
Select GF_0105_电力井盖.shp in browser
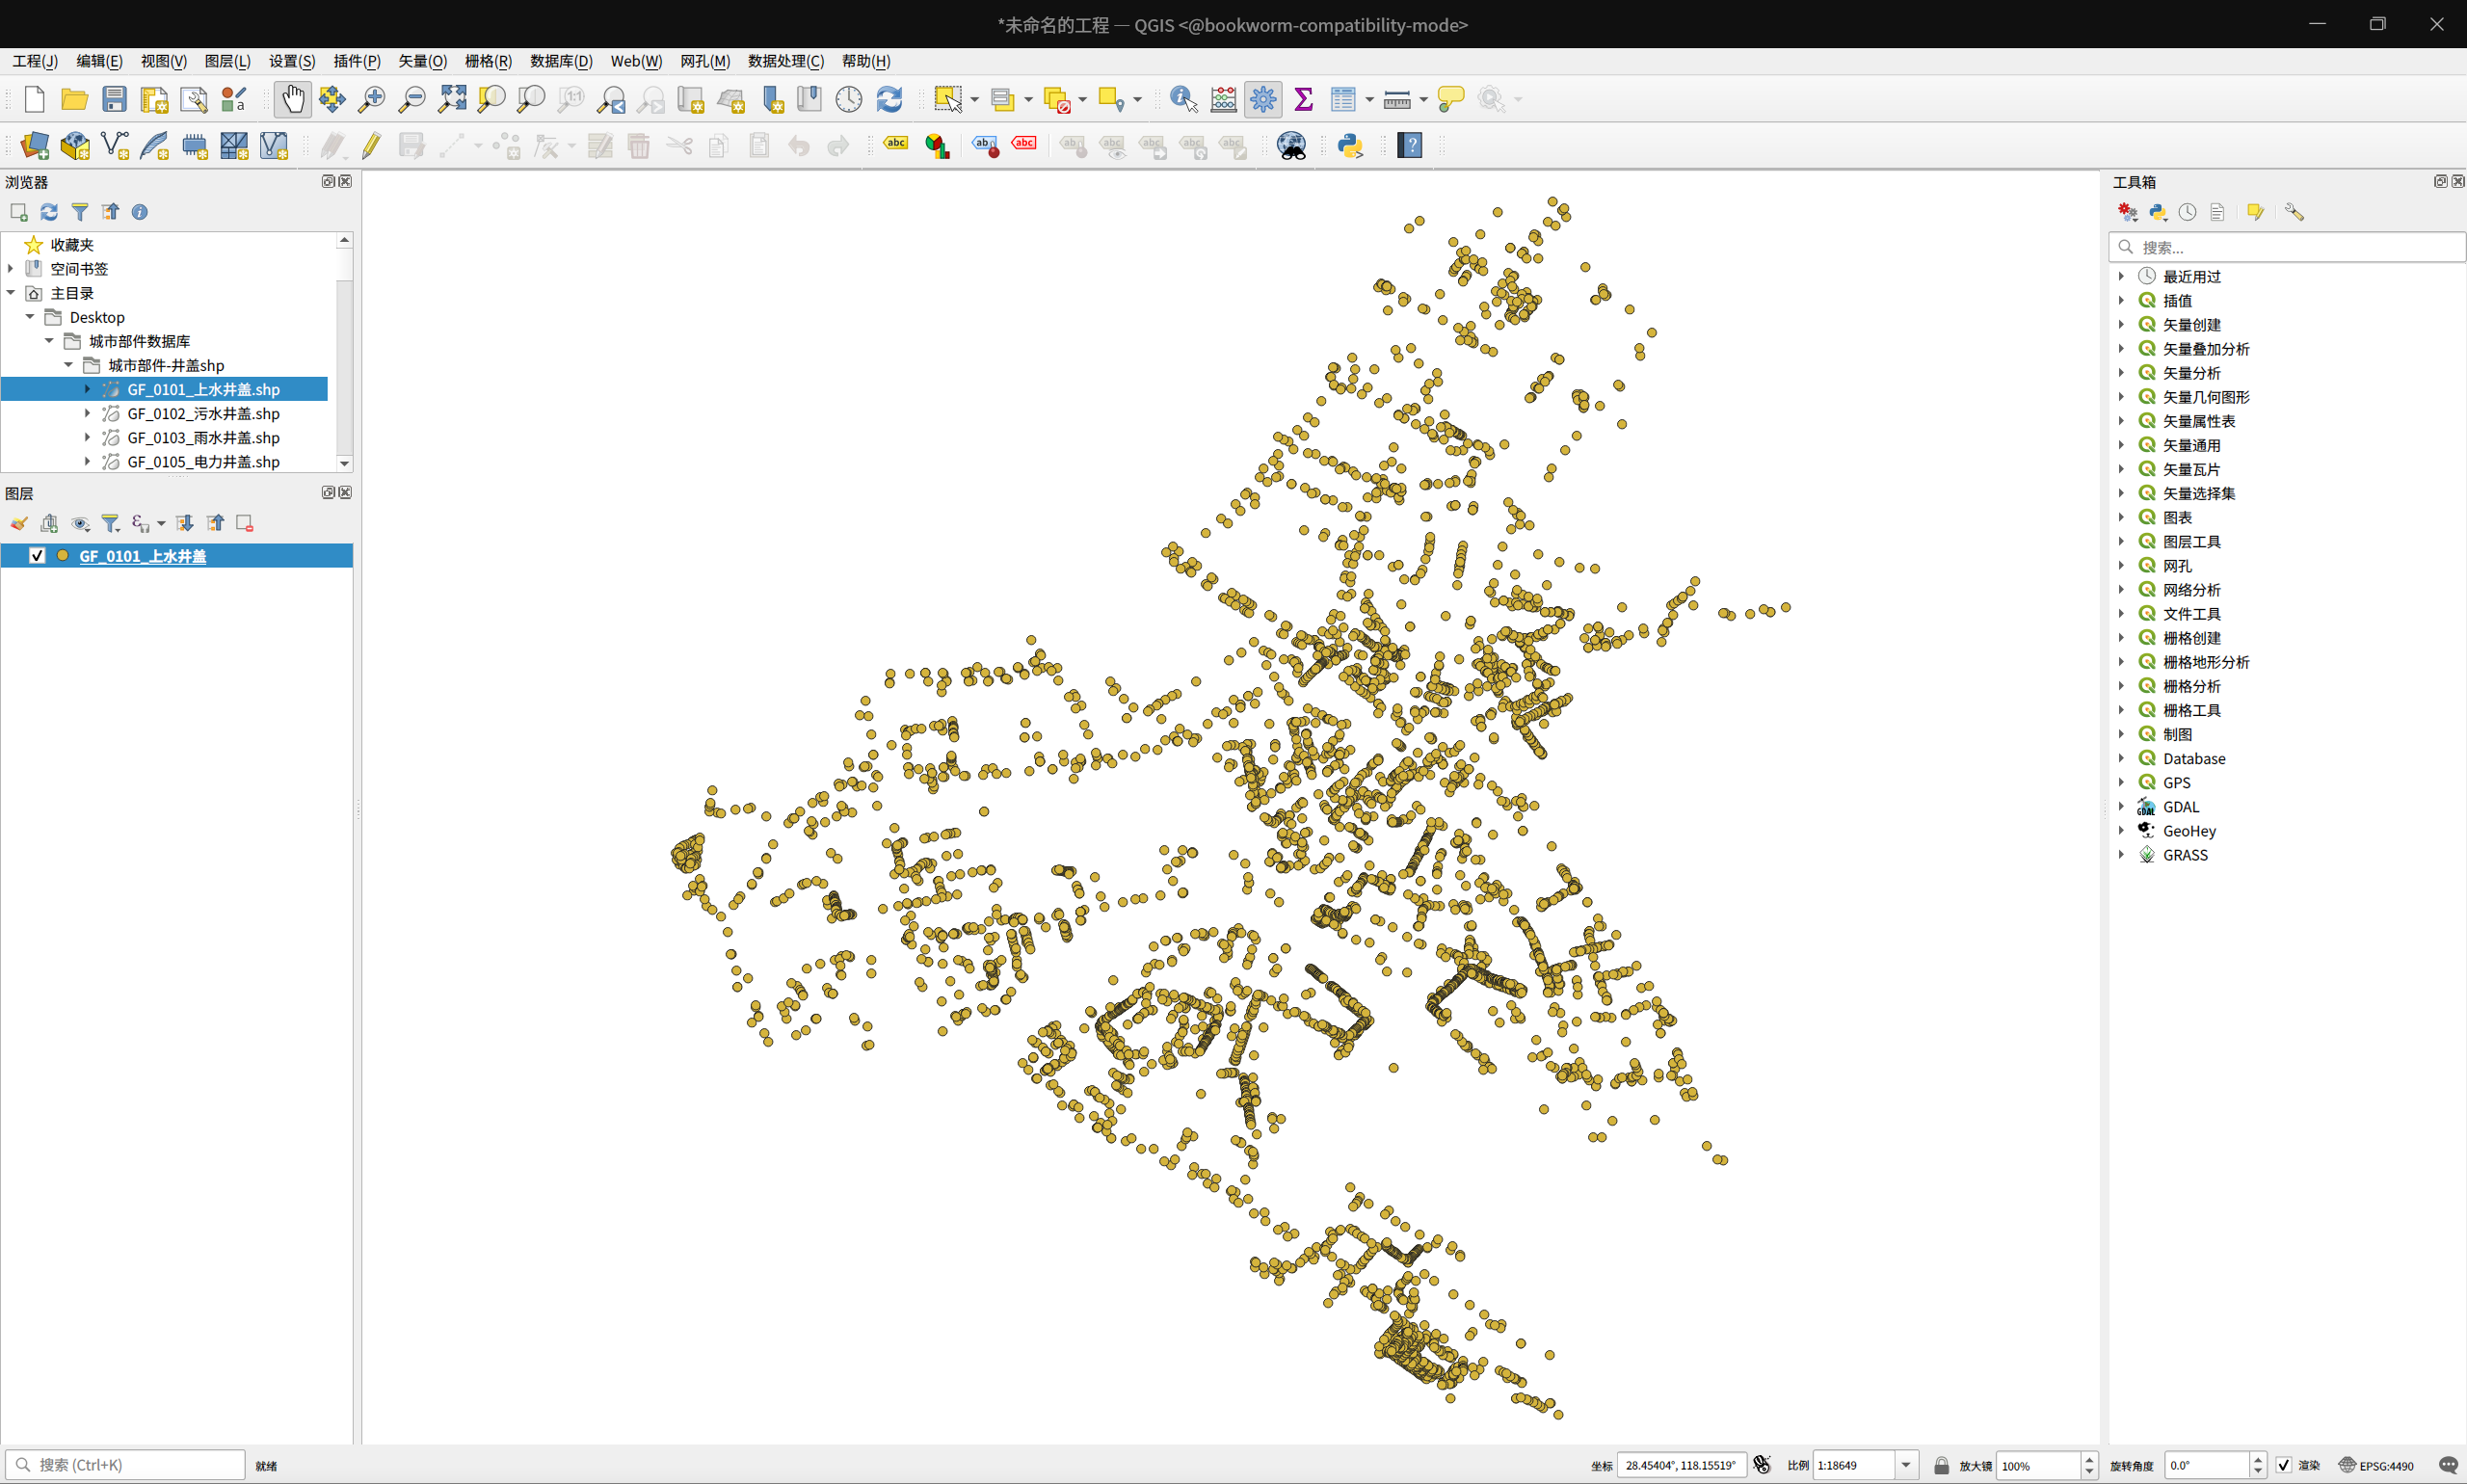(x=203, y=461)
